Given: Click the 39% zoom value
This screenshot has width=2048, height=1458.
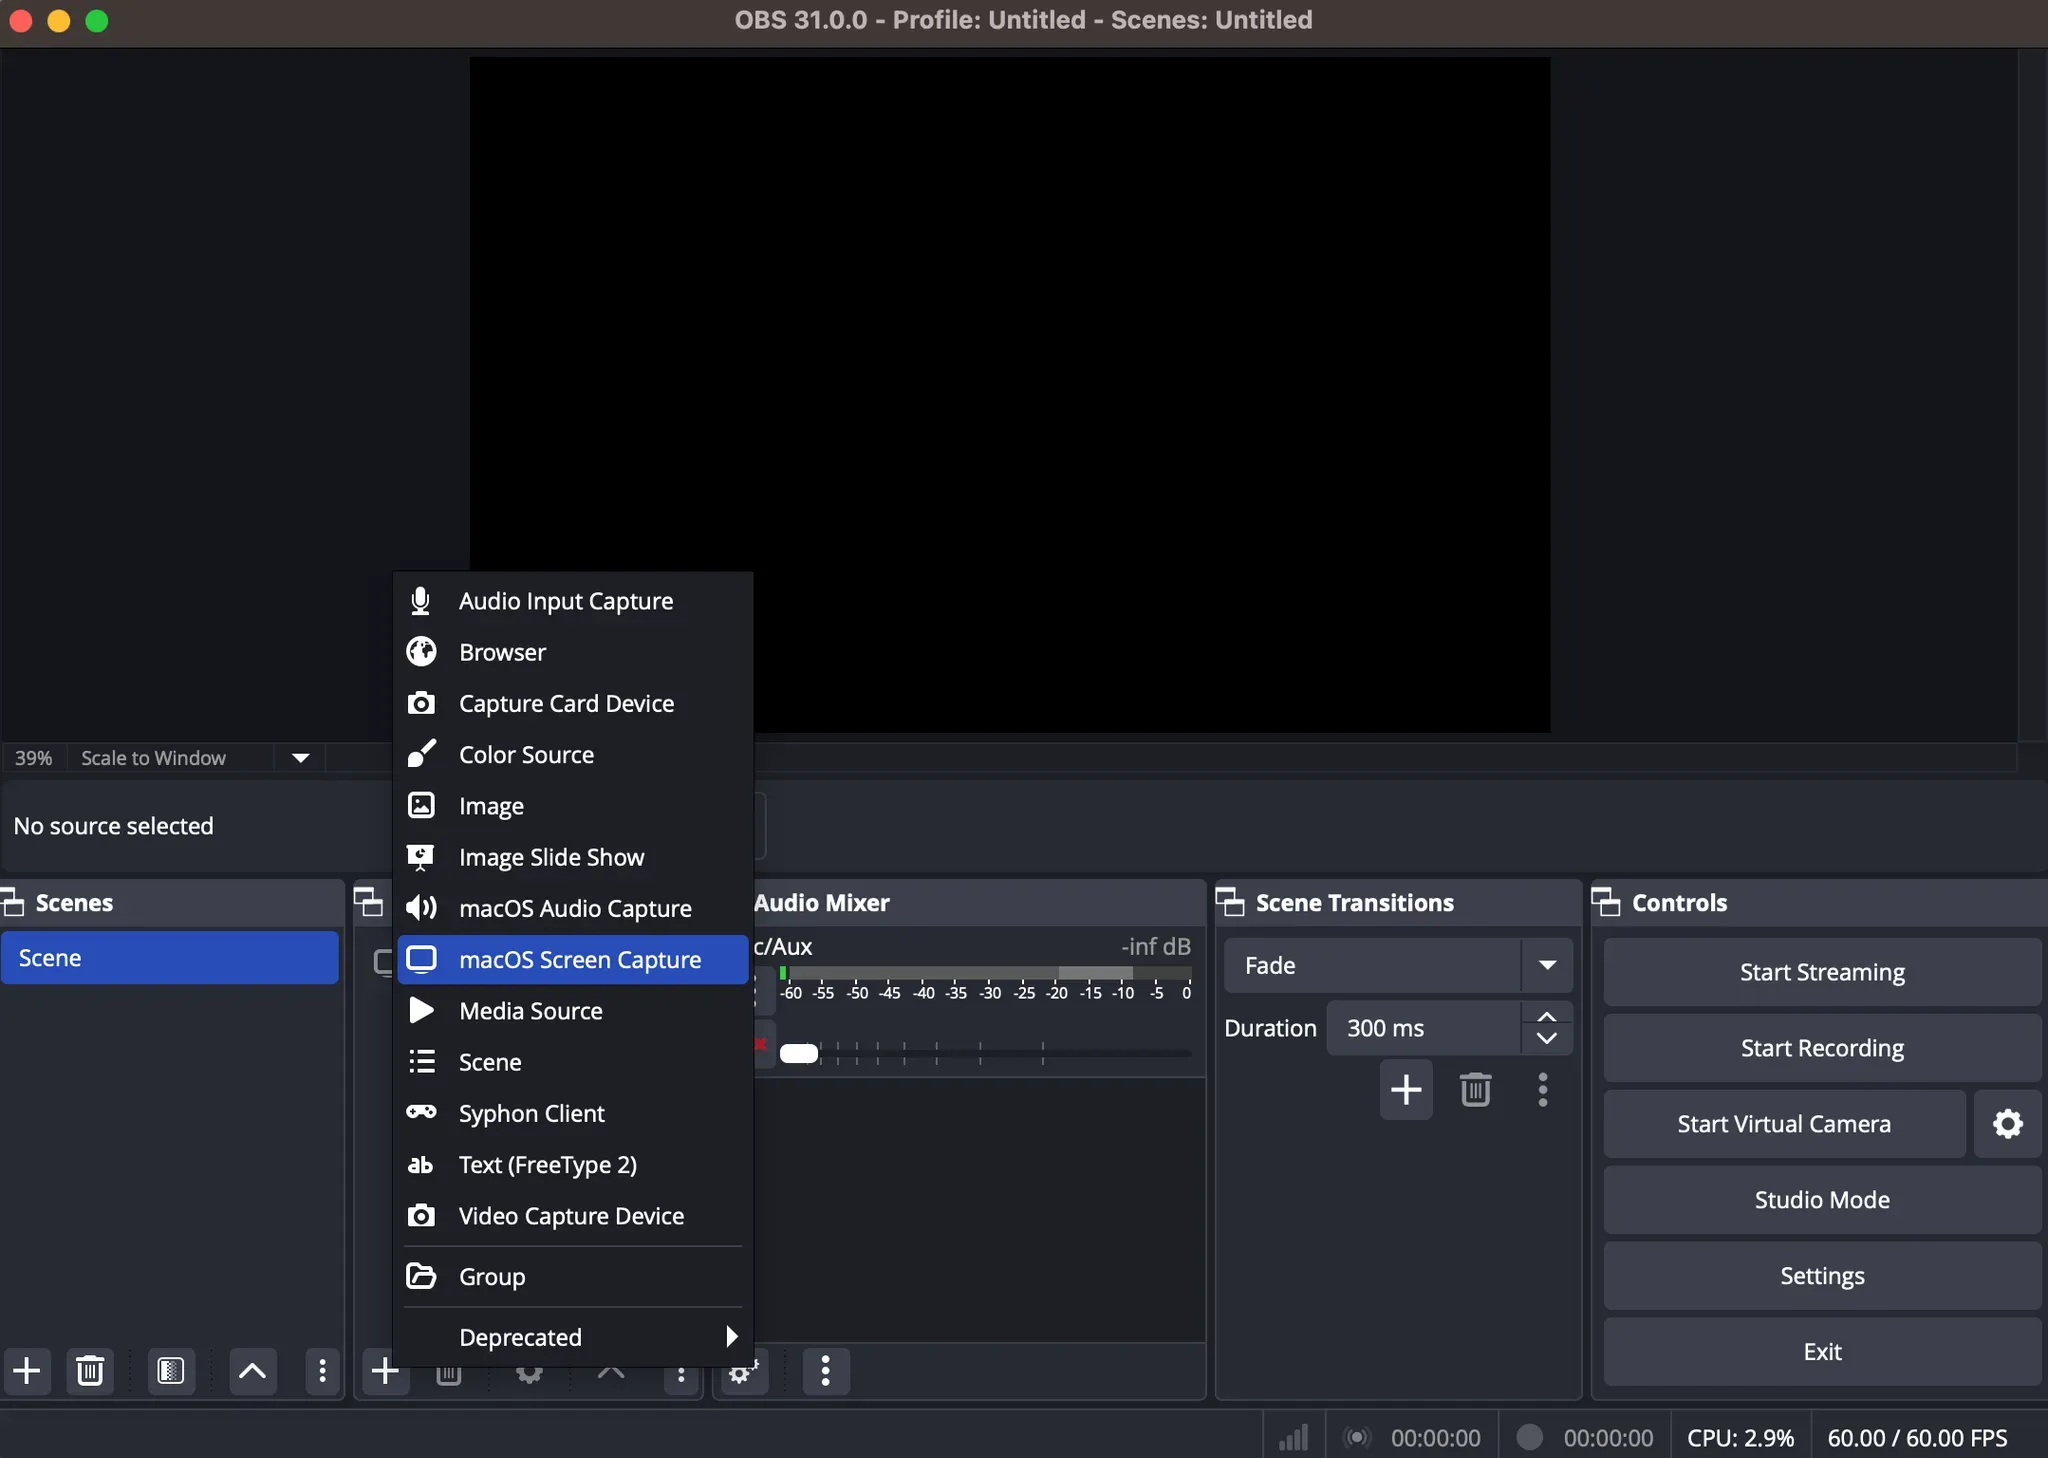Looking at the screenshot, I should pos(34,758).
